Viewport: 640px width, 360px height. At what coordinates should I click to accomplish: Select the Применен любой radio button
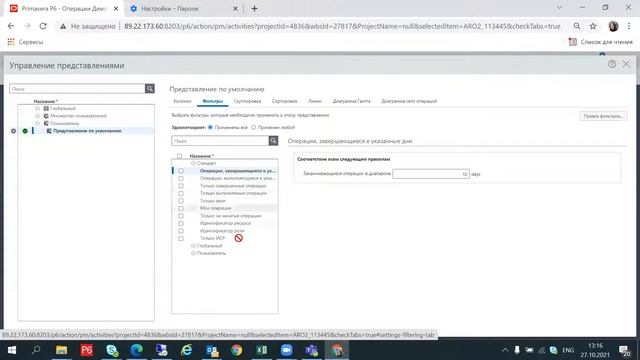tap(253, 127)
